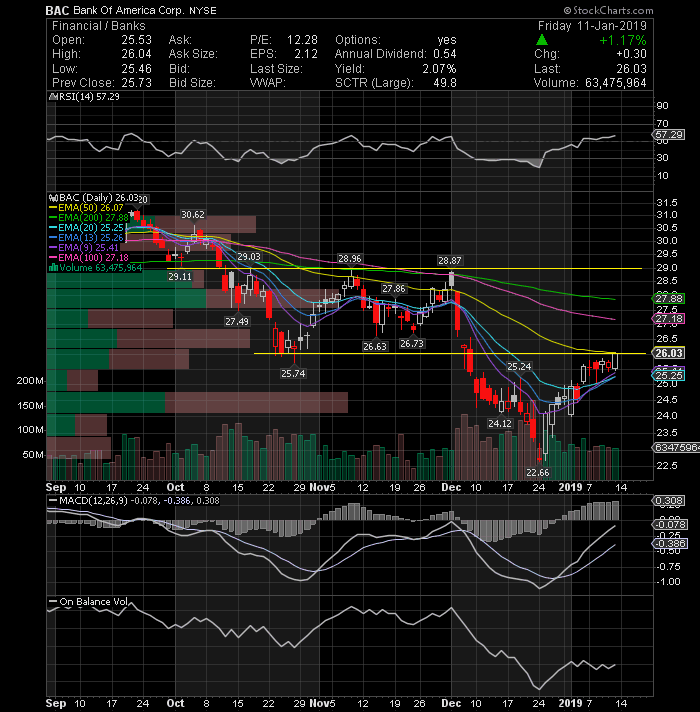Click the peak price label 28.87
Image resolution: width=700 pixels, height=712 pixels.
[x=449, y=260]
